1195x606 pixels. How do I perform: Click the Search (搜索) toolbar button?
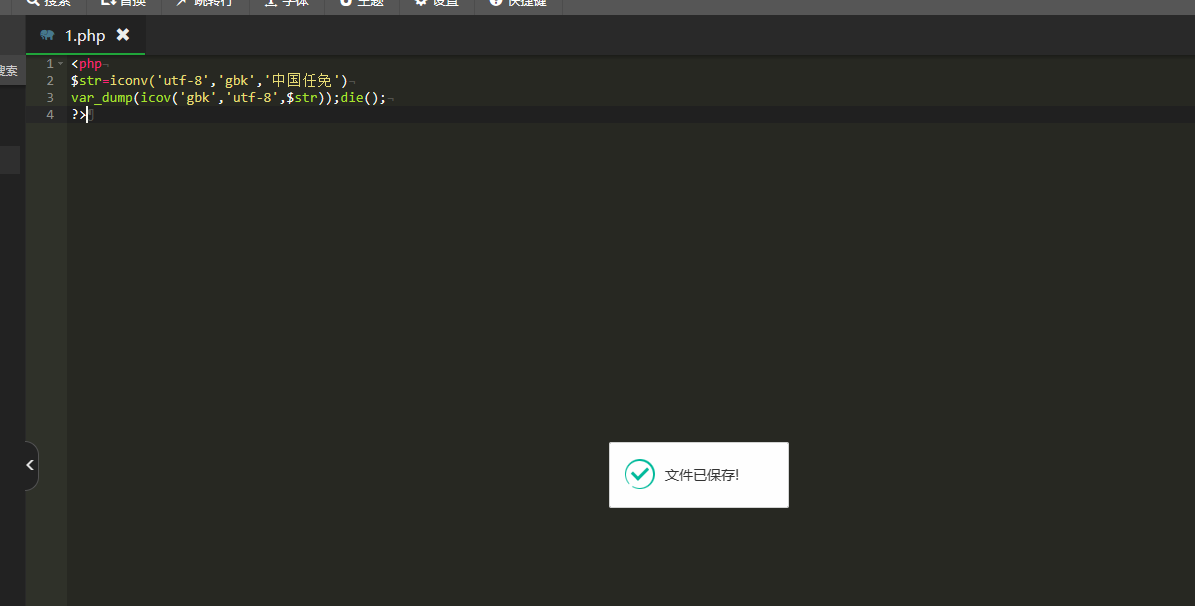point(48,4)
